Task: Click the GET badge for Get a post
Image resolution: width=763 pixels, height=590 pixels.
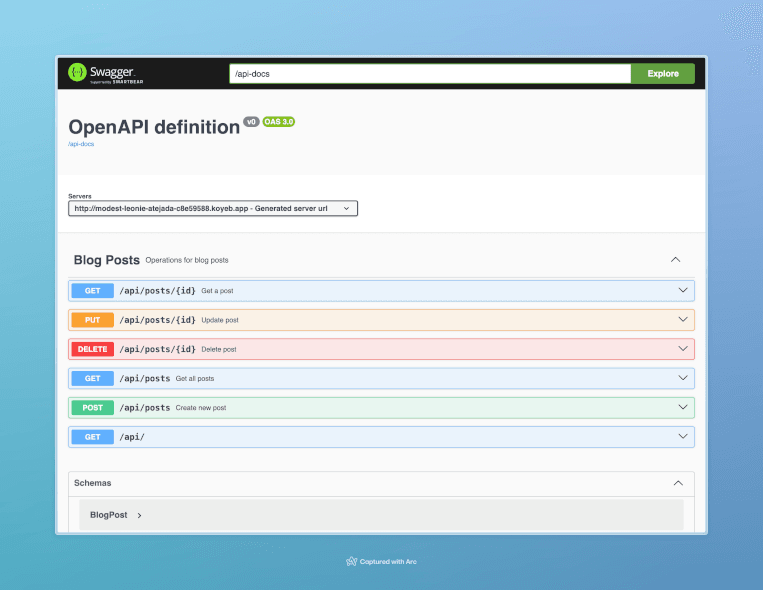Action: (92, 291)
